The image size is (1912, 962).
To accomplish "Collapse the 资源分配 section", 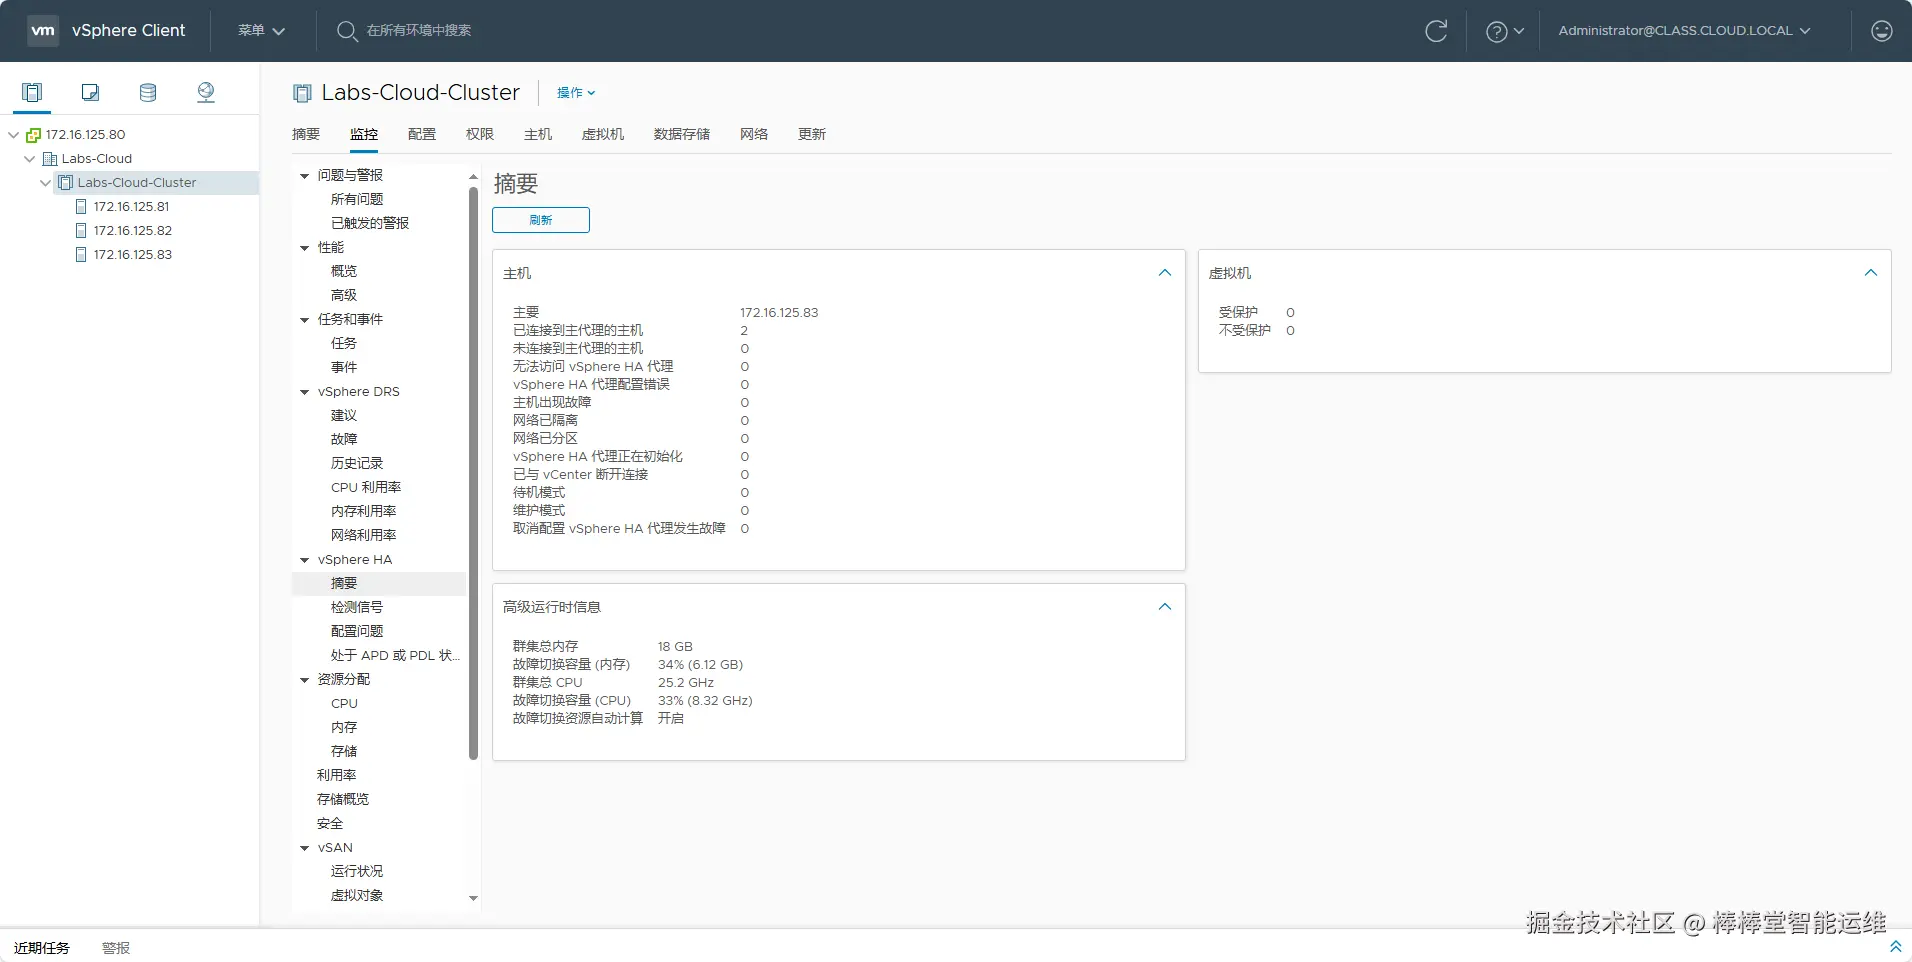I will [x=304, y=680].
